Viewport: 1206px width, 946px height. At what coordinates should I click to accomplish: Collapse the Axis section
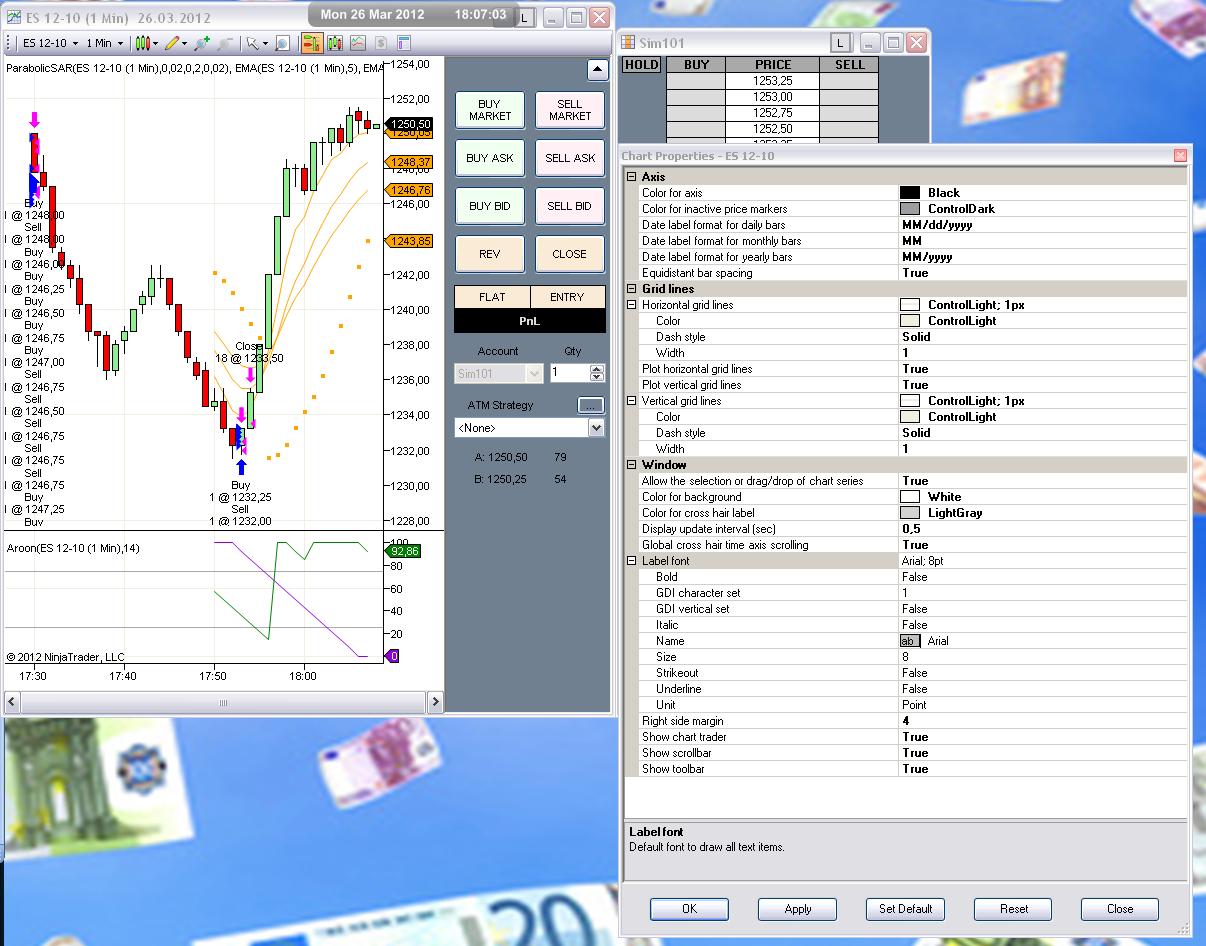[632, 177]
